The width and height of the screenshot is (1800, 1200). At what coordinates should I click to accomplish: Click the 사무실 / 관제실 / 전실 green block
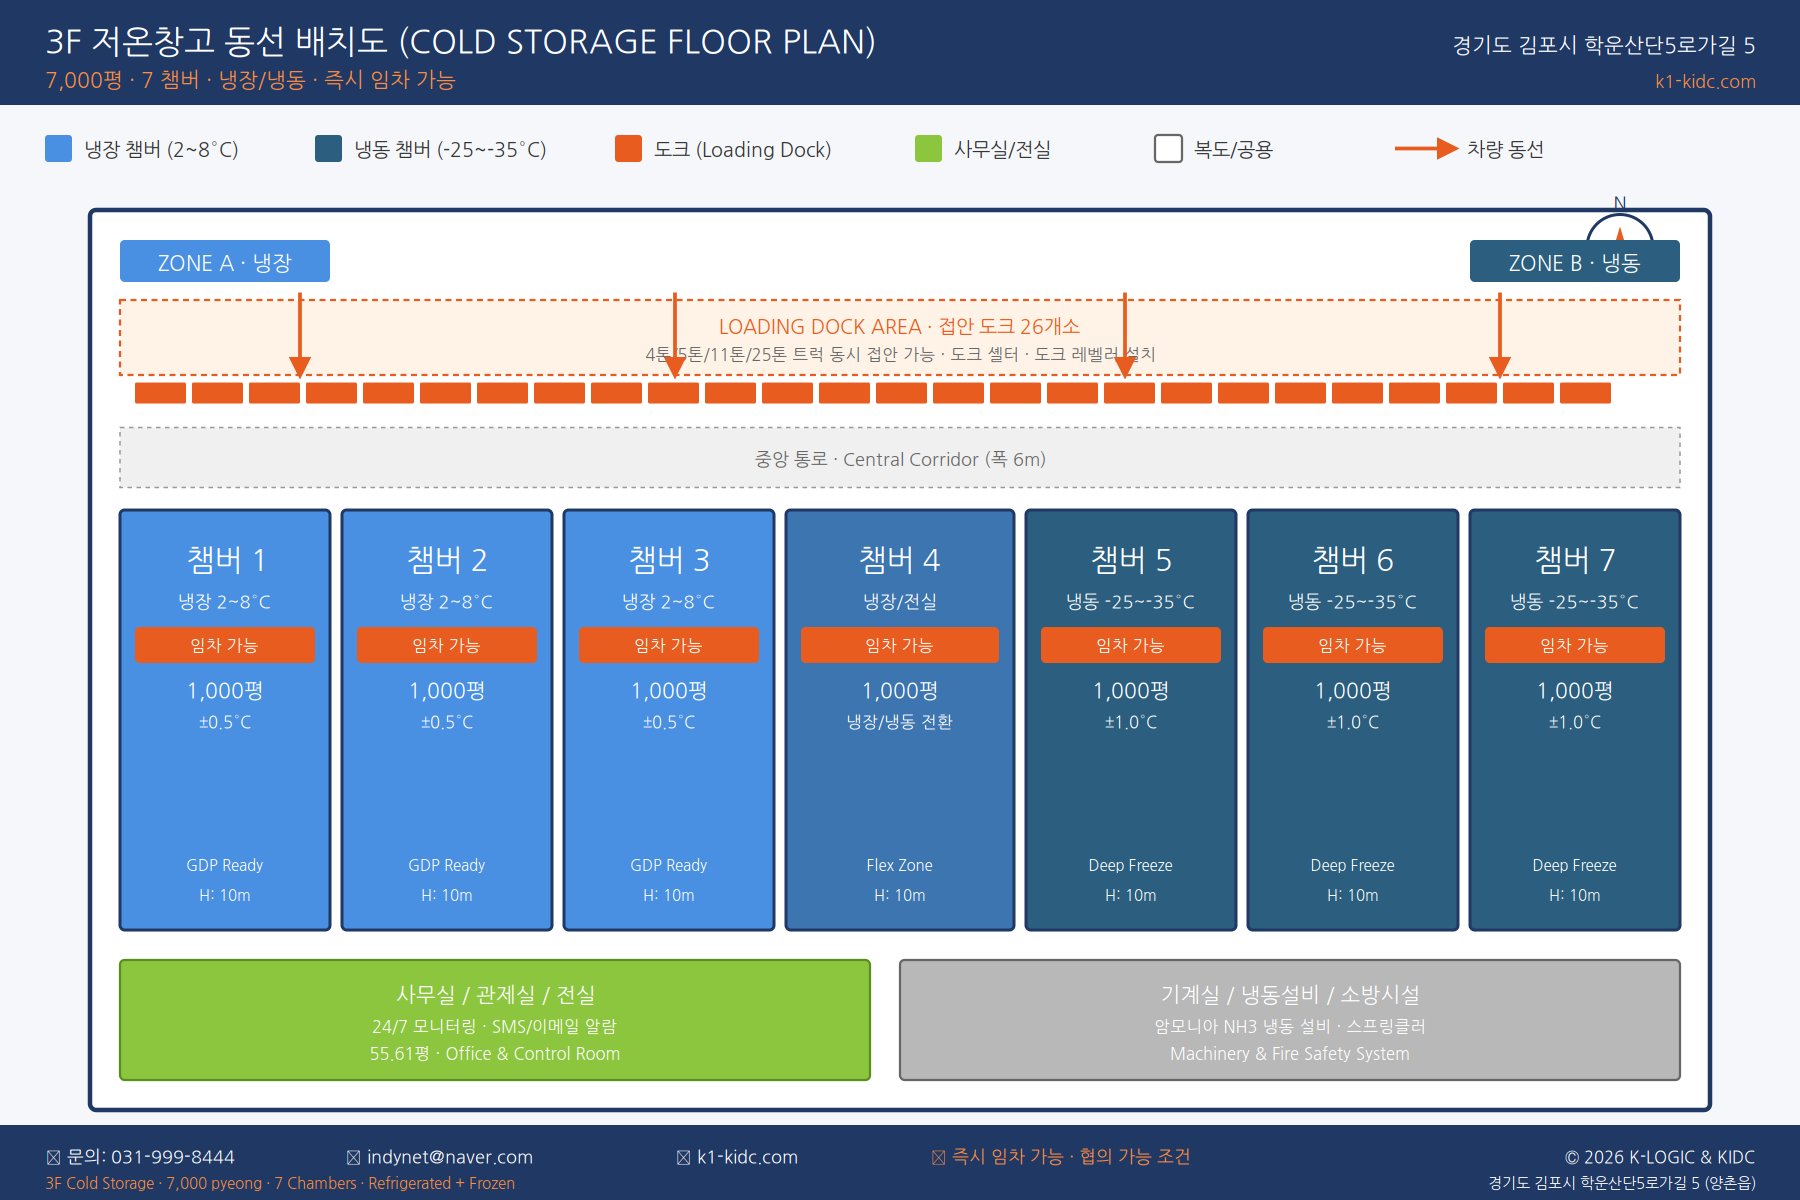tap(495, 1020)
